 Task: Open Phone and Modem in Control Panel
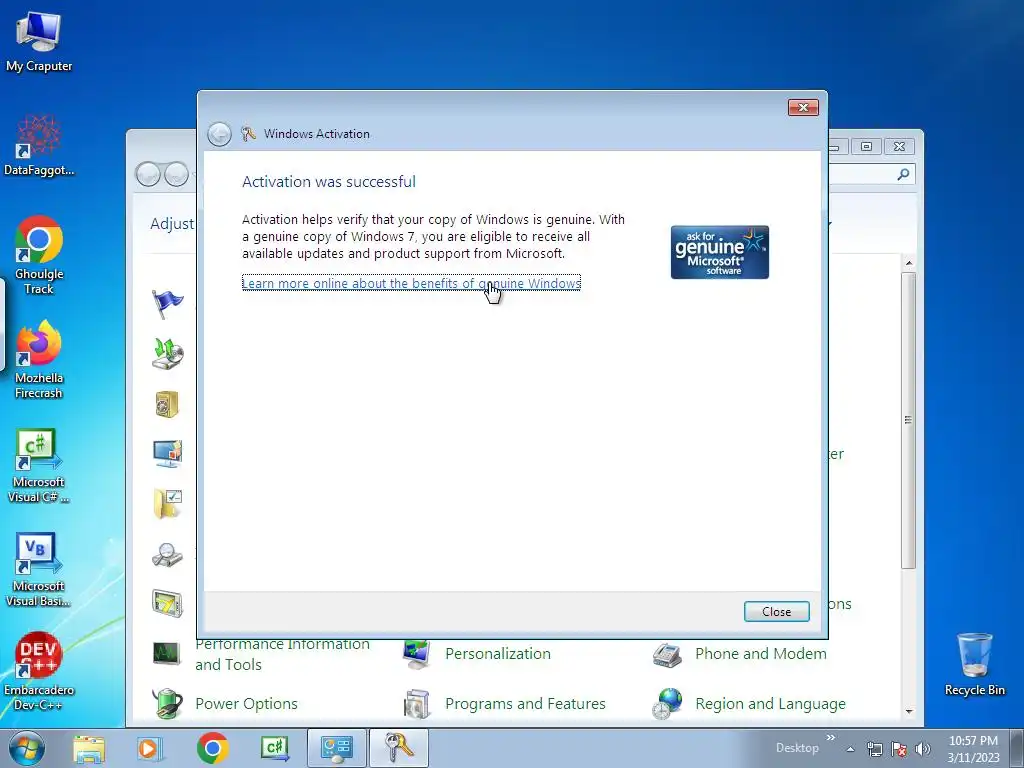[x=761, y=654]
